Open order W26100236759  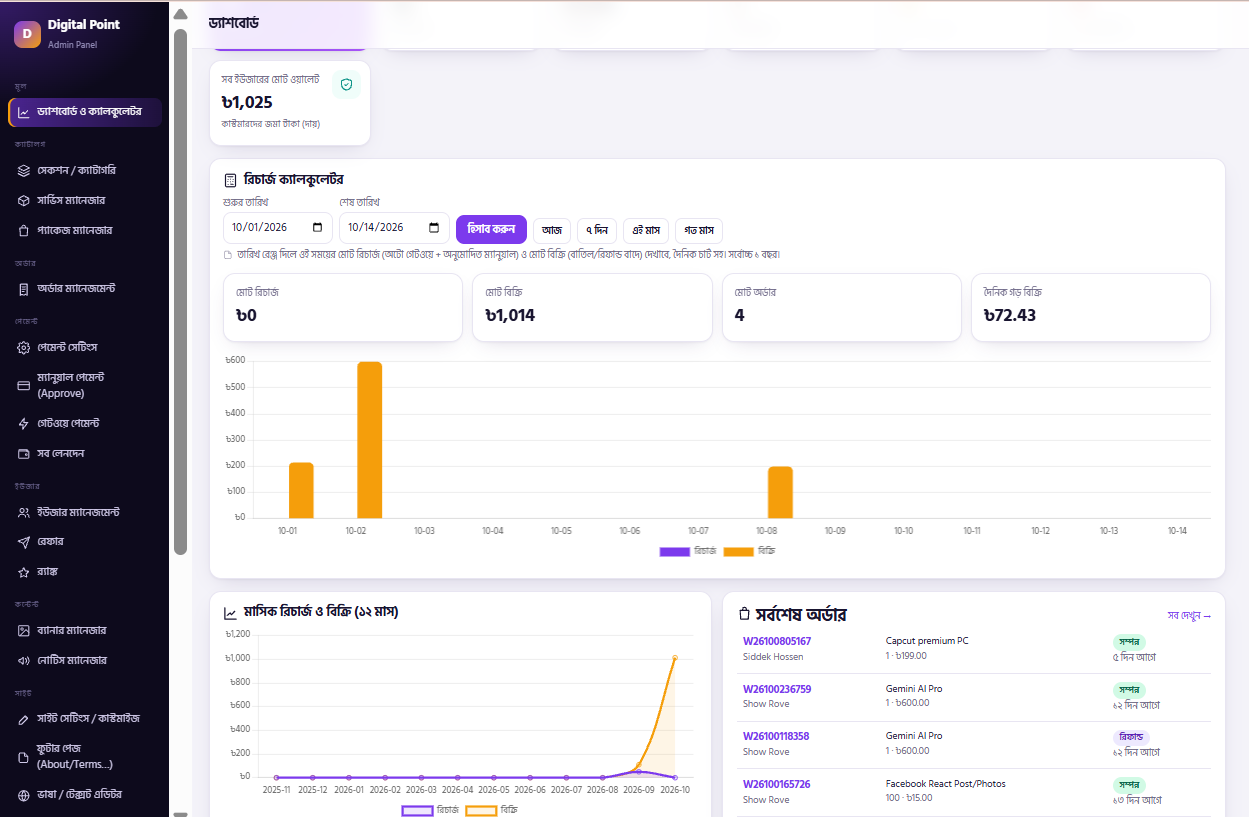[777, 689]
